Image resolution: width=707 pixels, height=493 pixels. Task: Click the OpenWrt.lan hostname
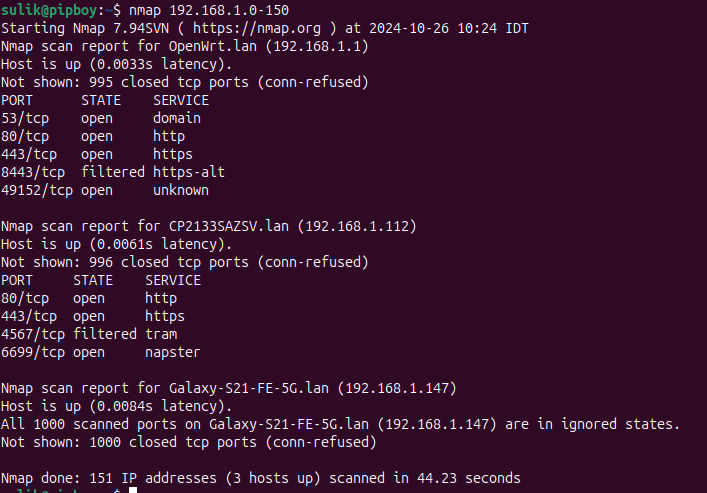click(x=213, y=46)
